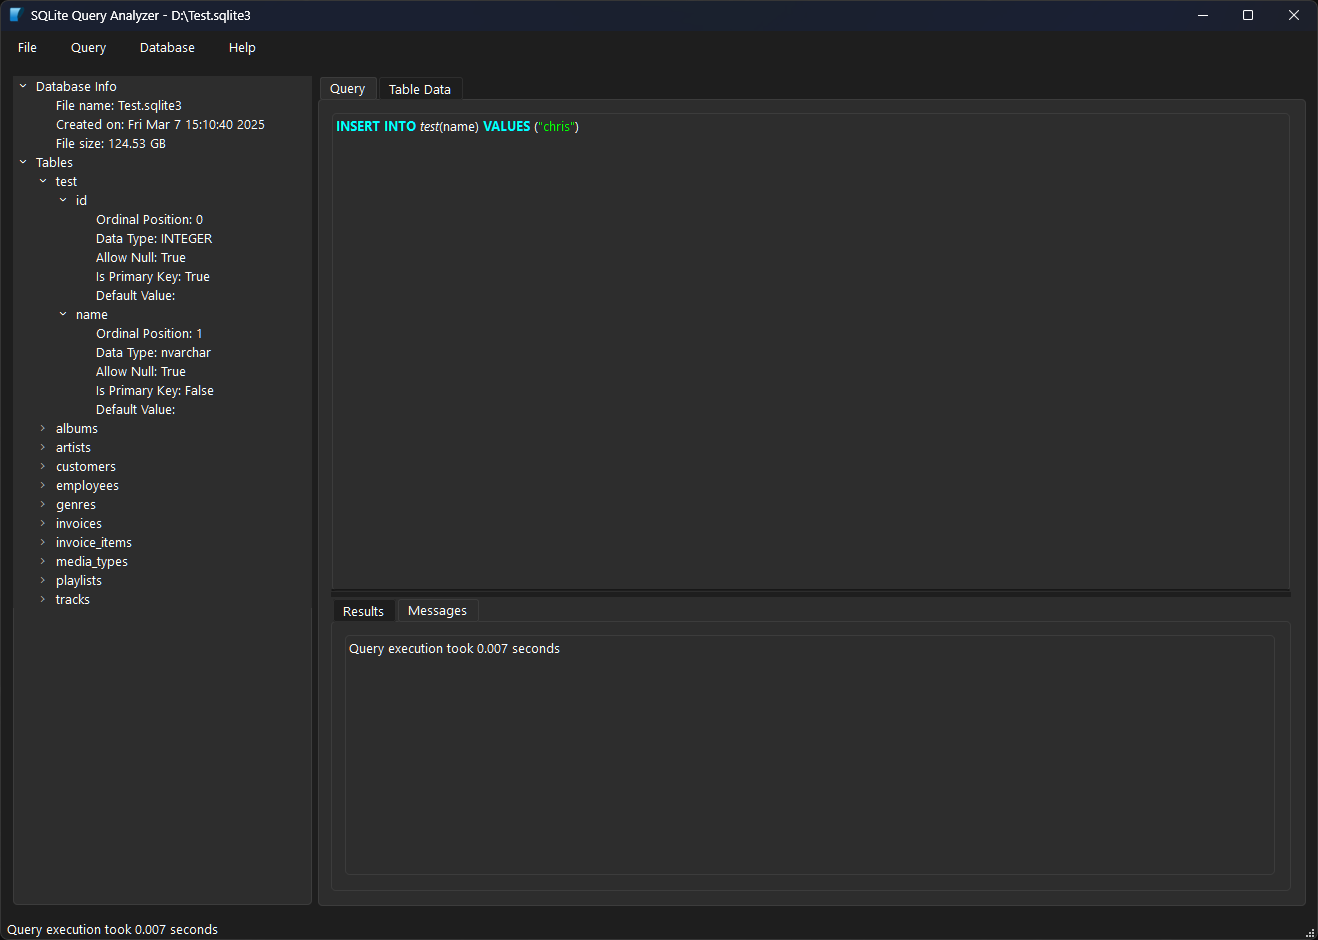Collapse the id column chevron
1318x940 pixels.
point(63,200)
